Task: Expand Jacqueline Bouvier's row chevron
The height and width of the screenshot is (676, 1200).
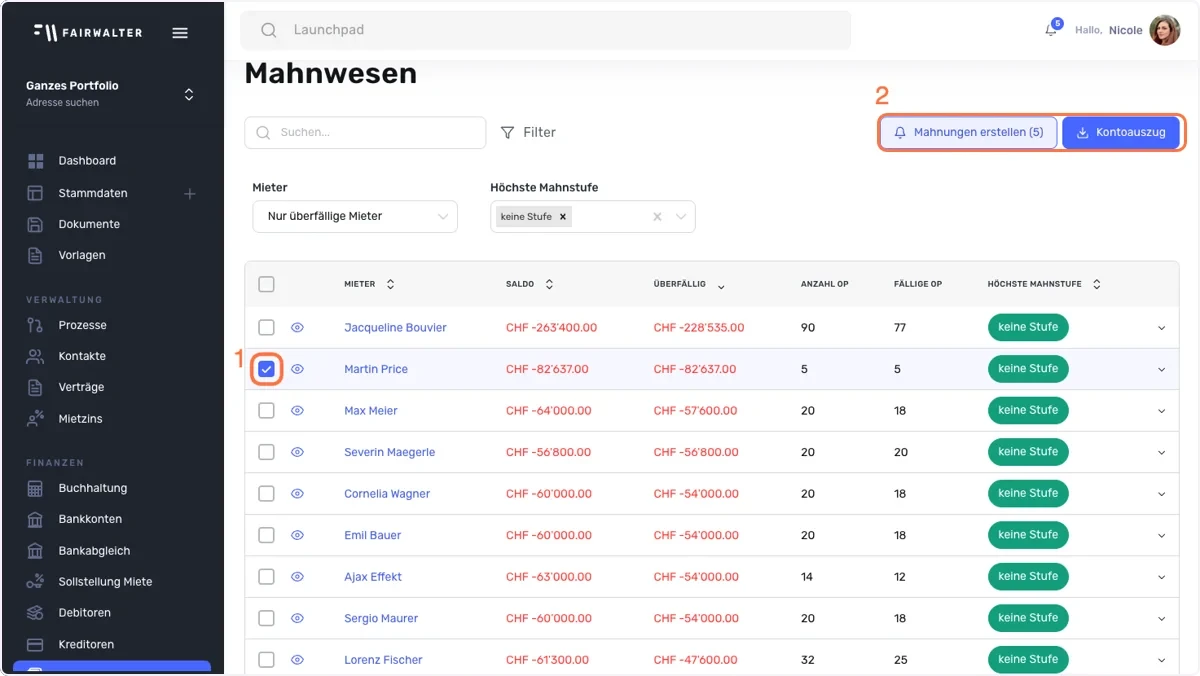Action: (x=1161, y=328)
